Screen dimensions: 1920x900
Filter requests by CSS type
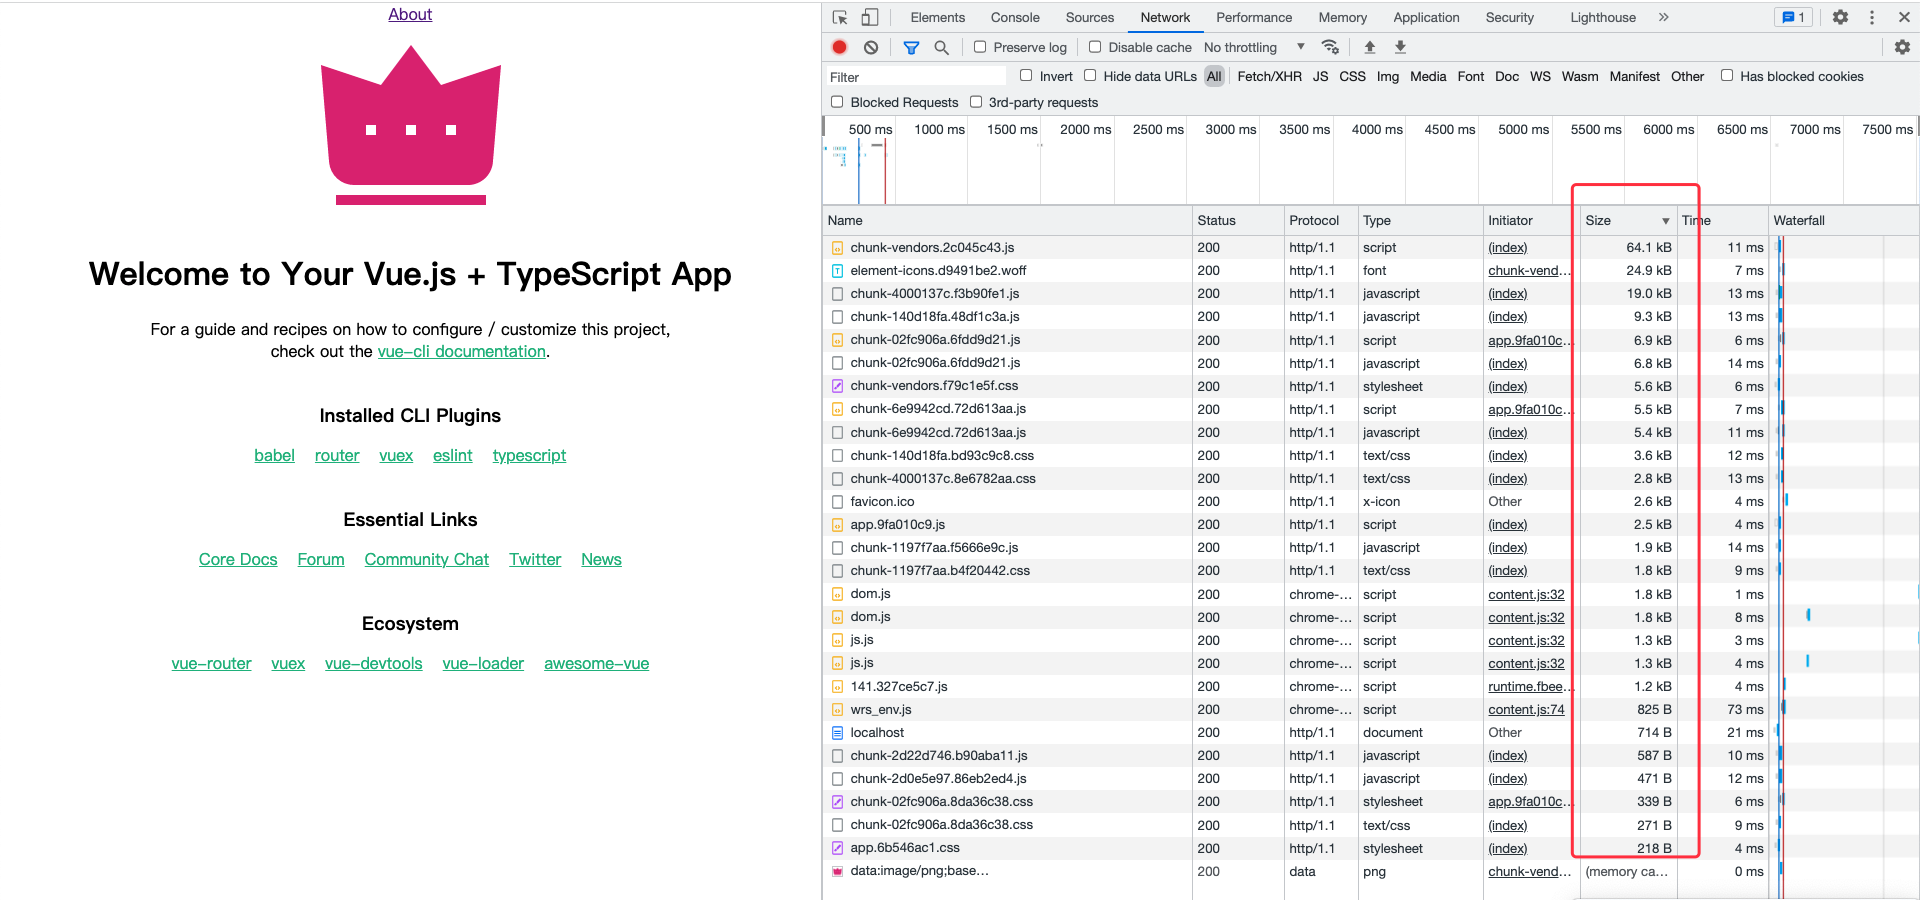1352,76
